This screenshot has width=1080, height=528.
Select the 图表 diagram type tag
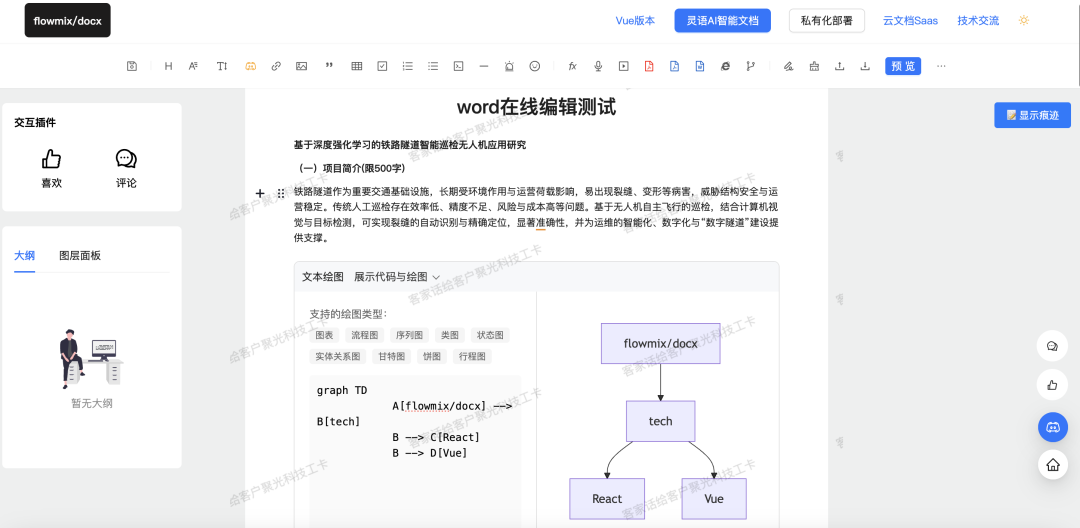coord(324,335)
